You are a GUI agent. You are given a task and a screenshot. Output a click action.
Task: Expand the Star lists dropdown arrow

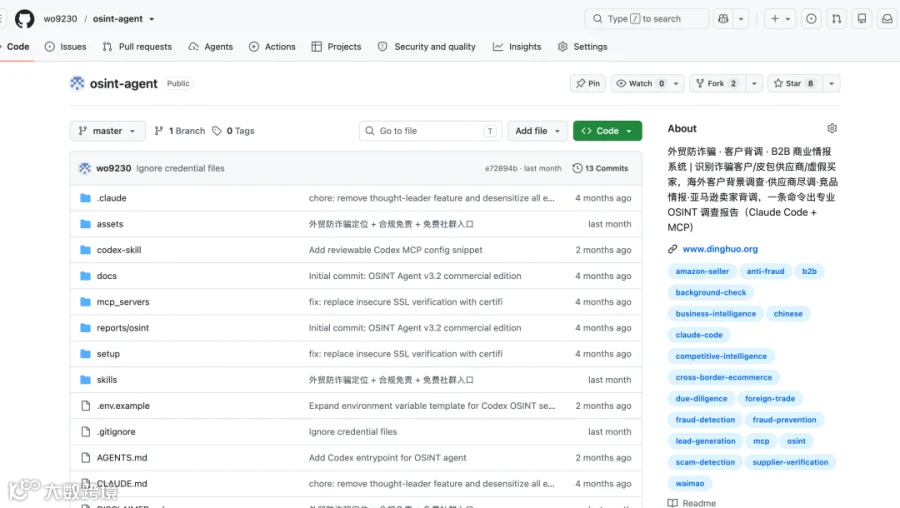[x=831, y=83]
